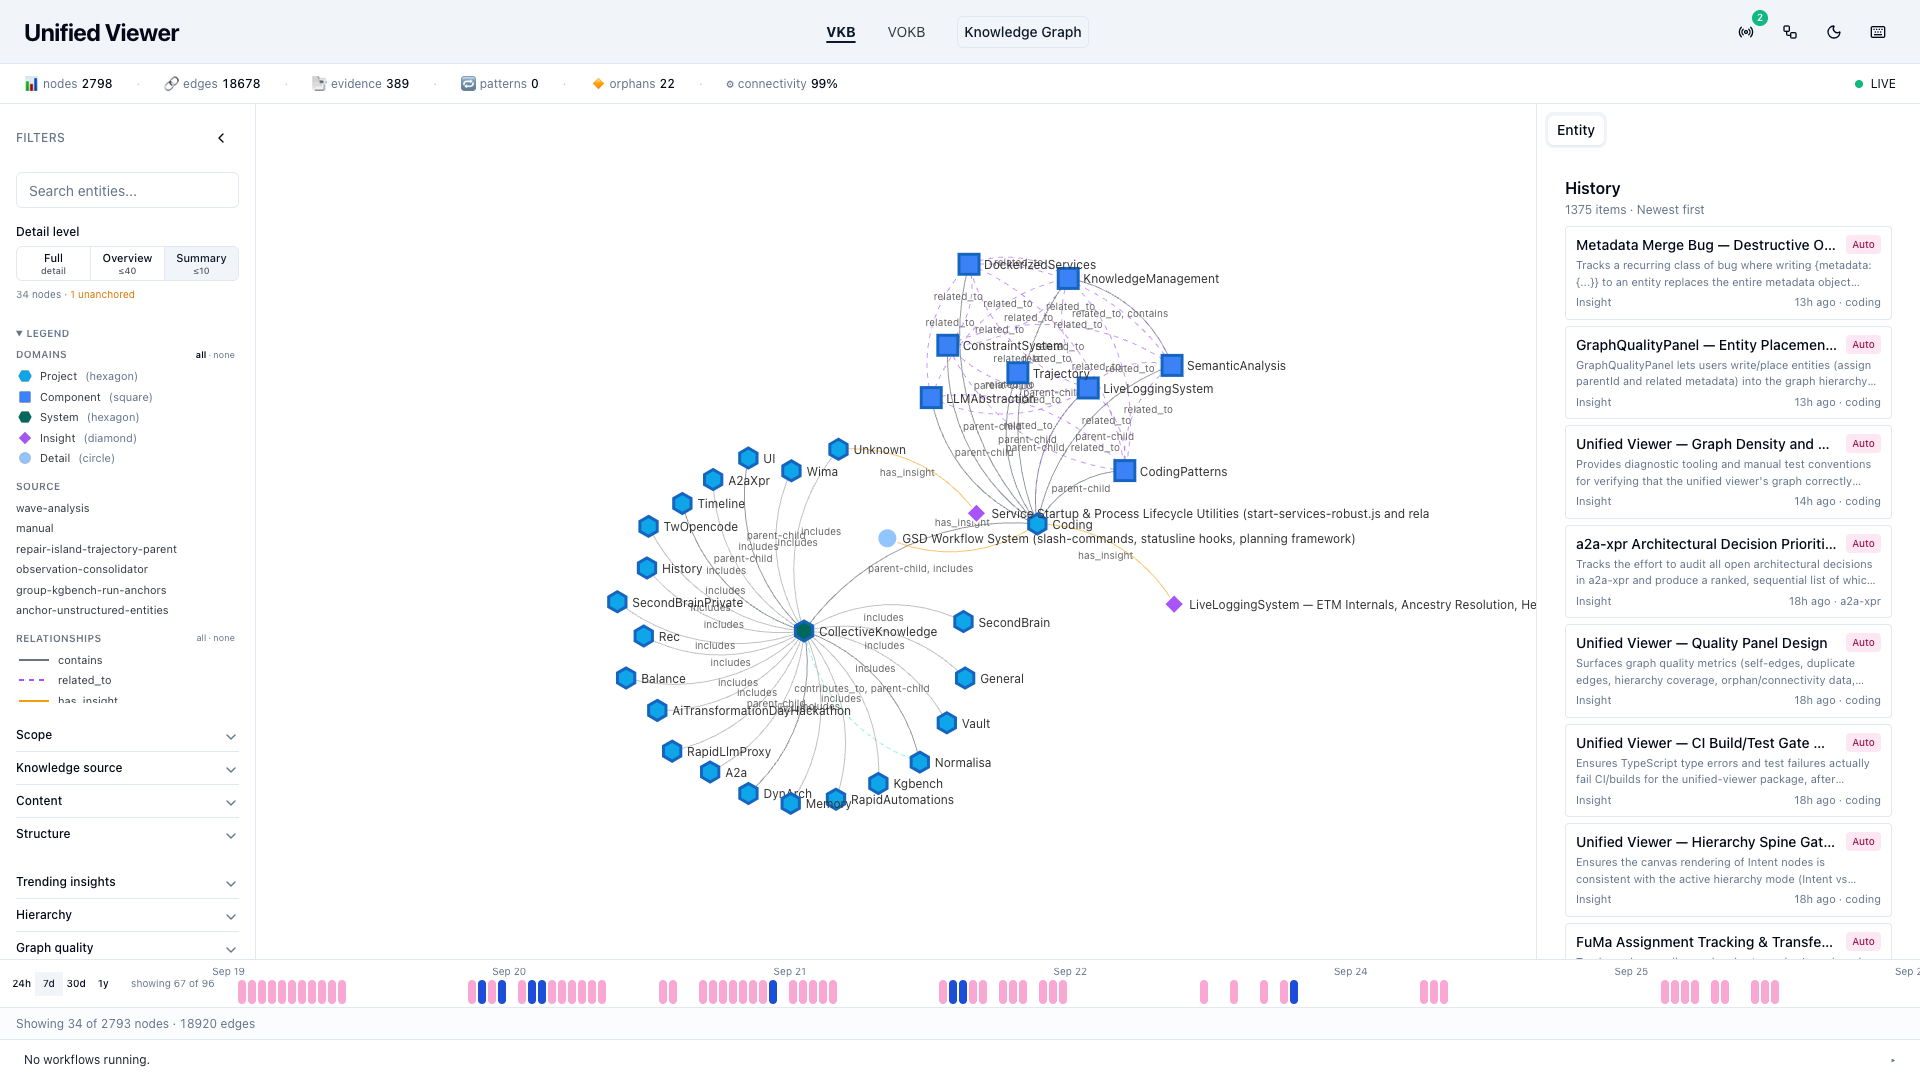Expand the Knowledge source section

pos(127,768)
